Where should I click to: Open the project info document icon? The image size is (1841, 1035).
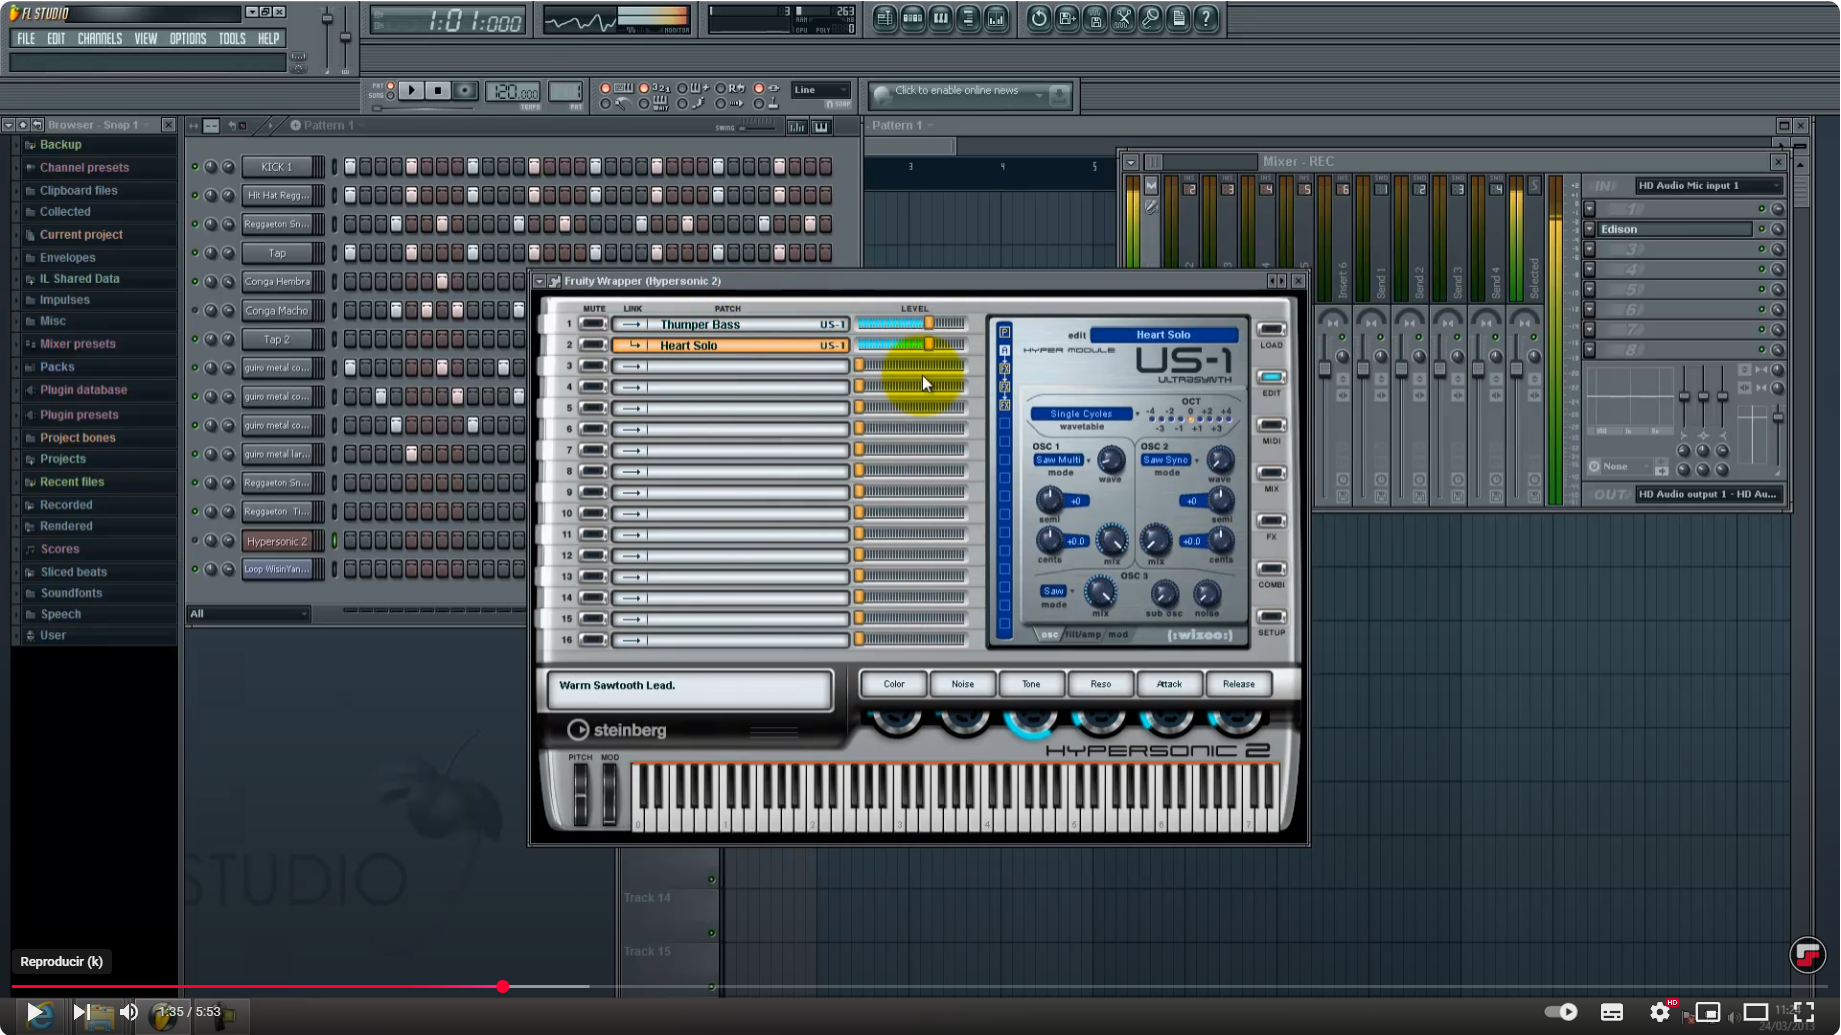[1179, 18]
